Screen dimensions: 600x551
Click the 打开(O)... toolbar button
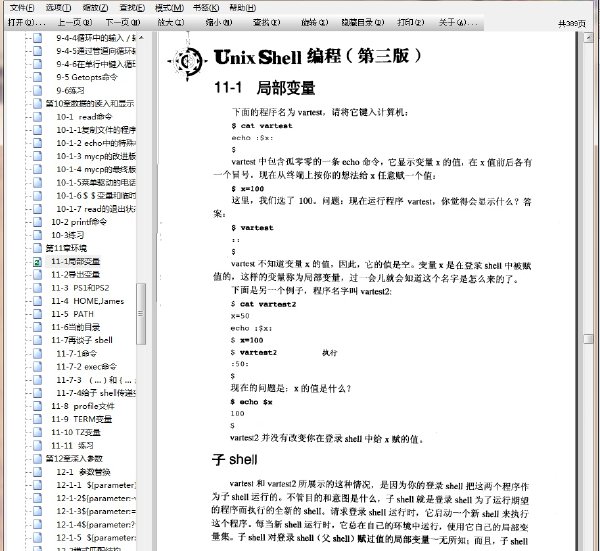26,23
